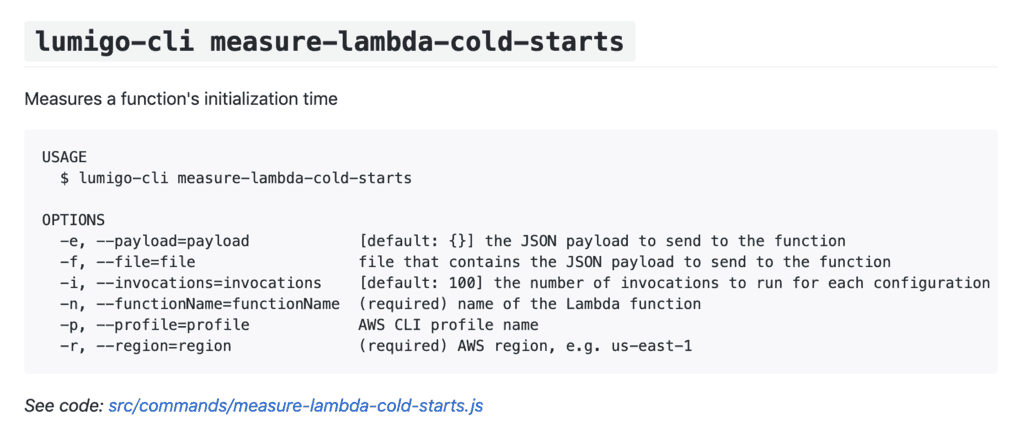Click the -f, --file=file option
This screenshot has height=426, width=1024.
coord(127,262)
